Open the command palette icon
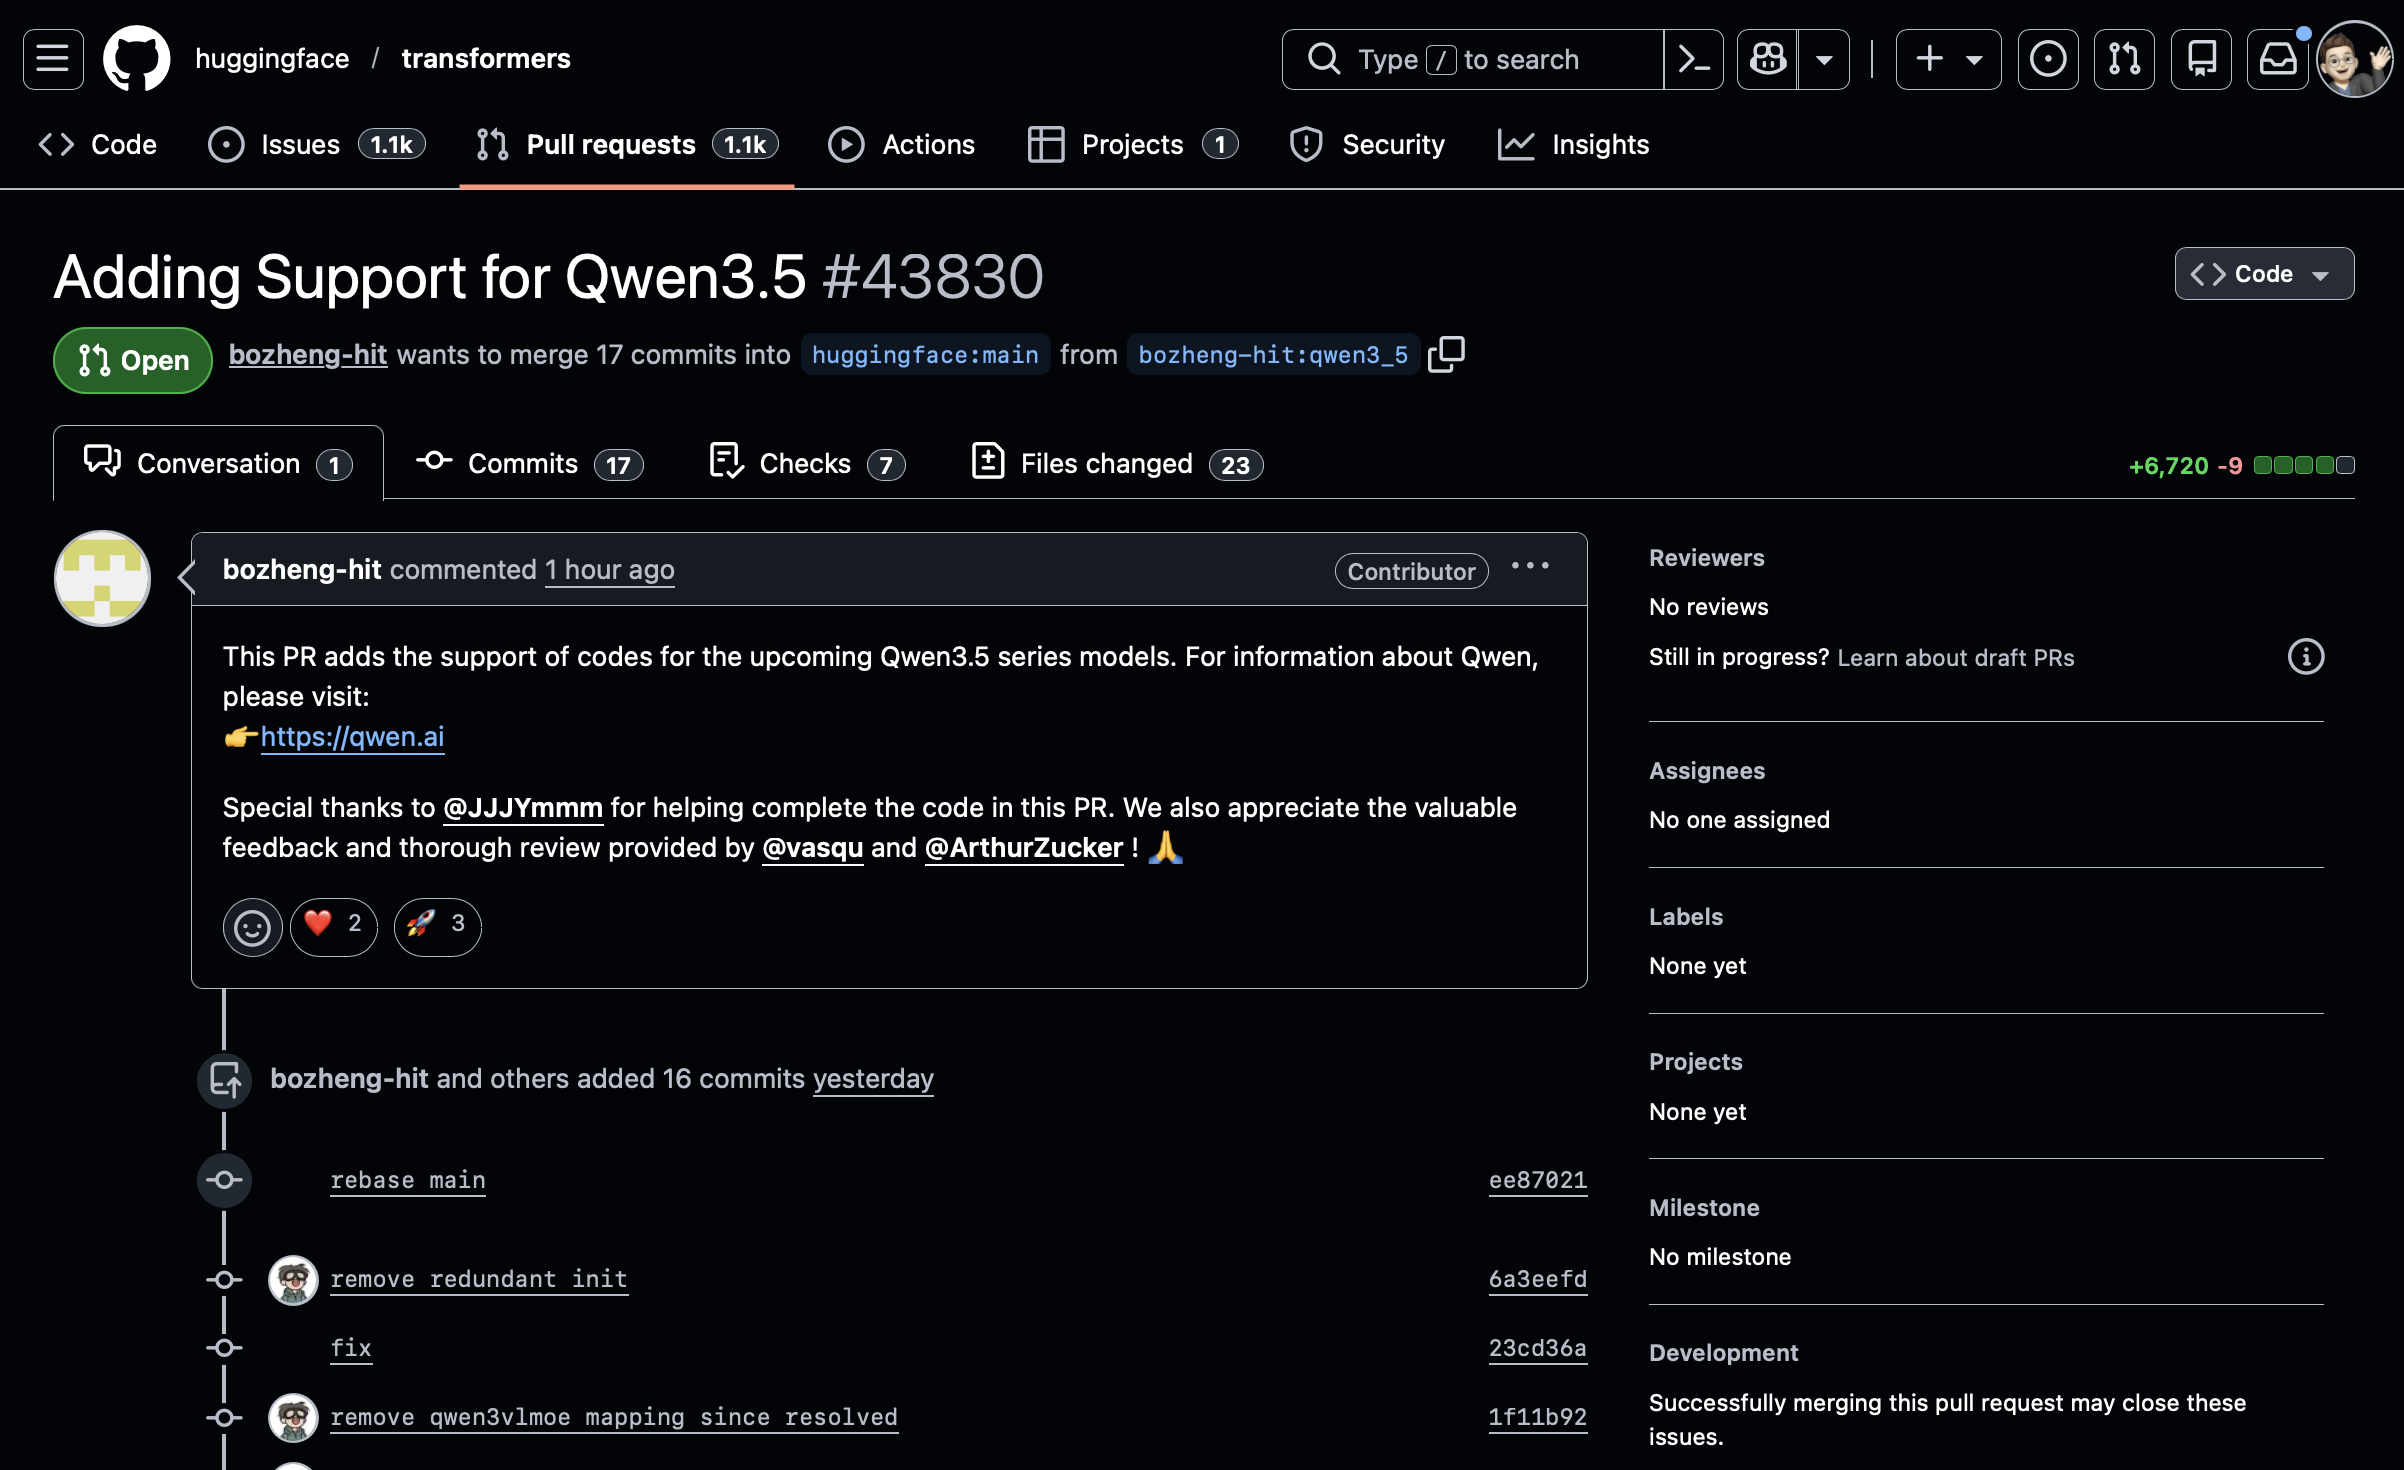This screenshot has width=2404, height=1470. 1693,59
